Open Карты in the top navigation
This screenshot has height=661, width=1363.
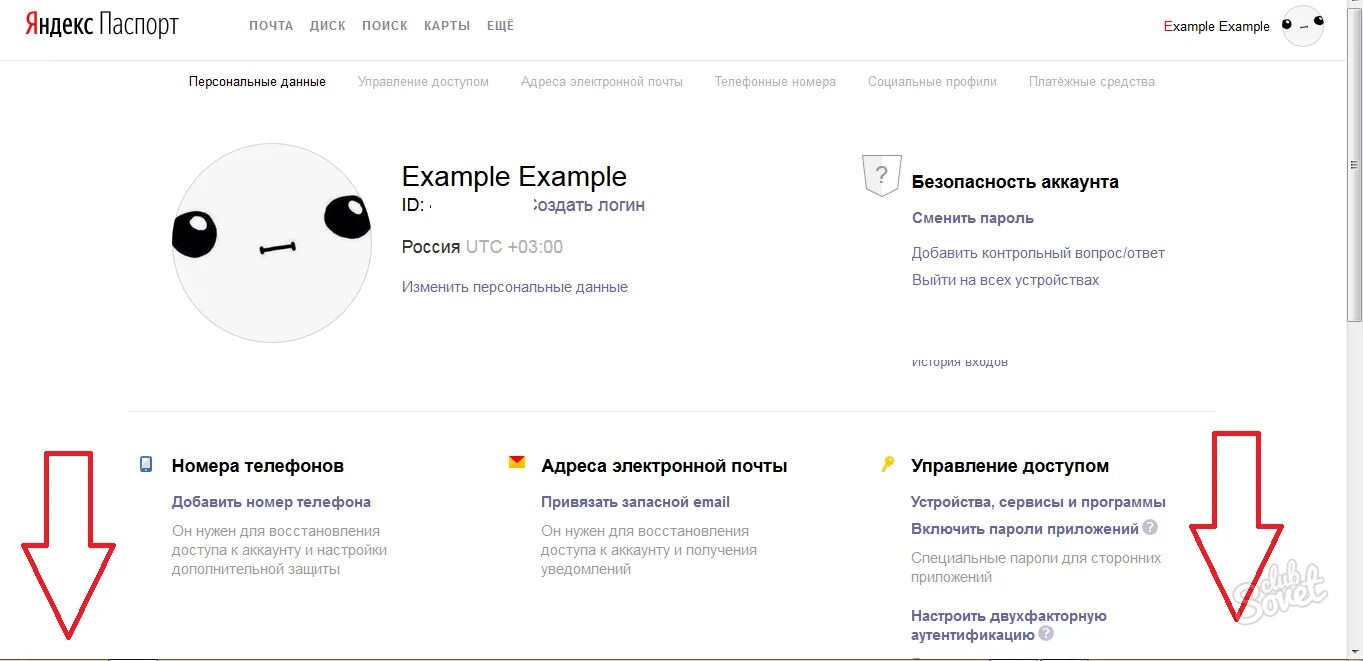[x=447, y=26]
